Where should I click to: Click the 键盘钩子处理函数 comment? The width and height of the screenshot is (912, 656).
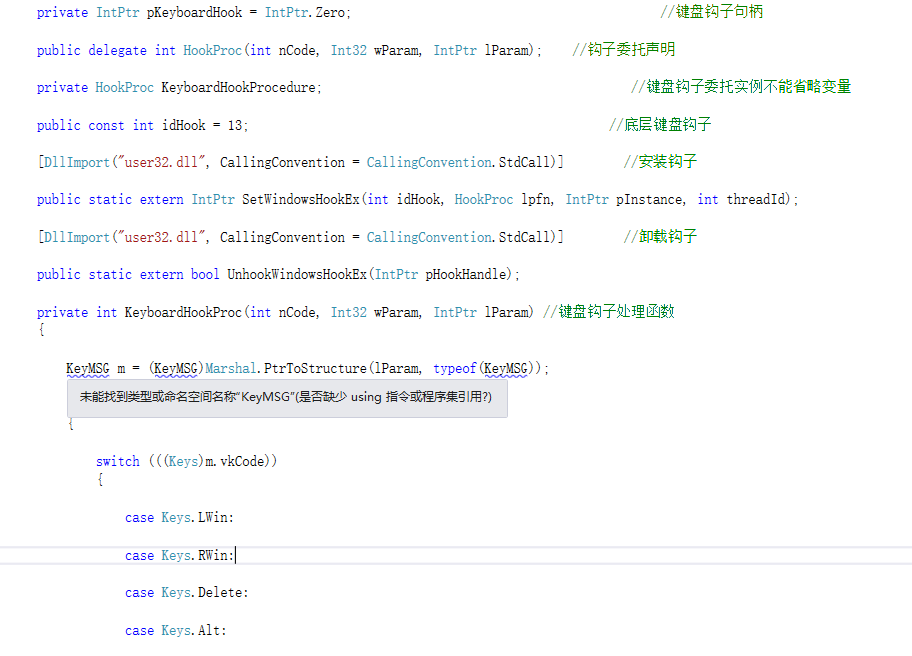click(x=609, y=312)
